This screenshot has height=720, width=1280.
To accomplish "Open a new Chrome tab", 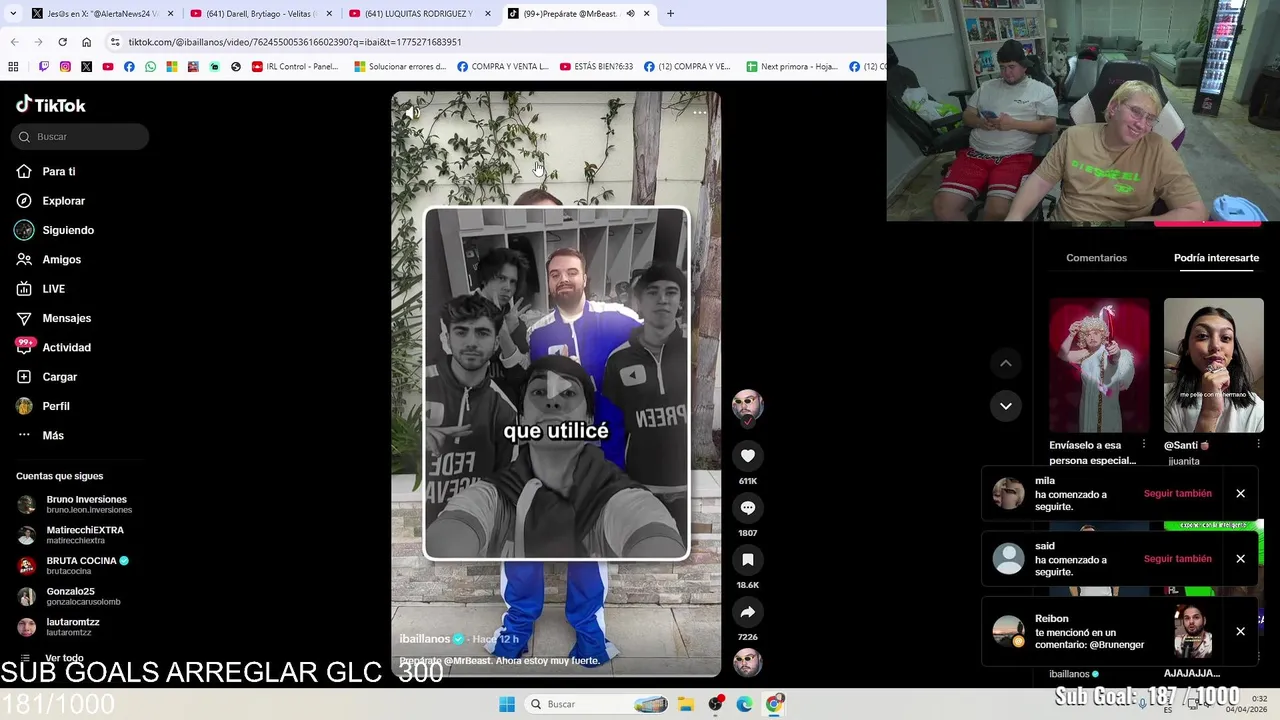I will click(x=670, y=14).
